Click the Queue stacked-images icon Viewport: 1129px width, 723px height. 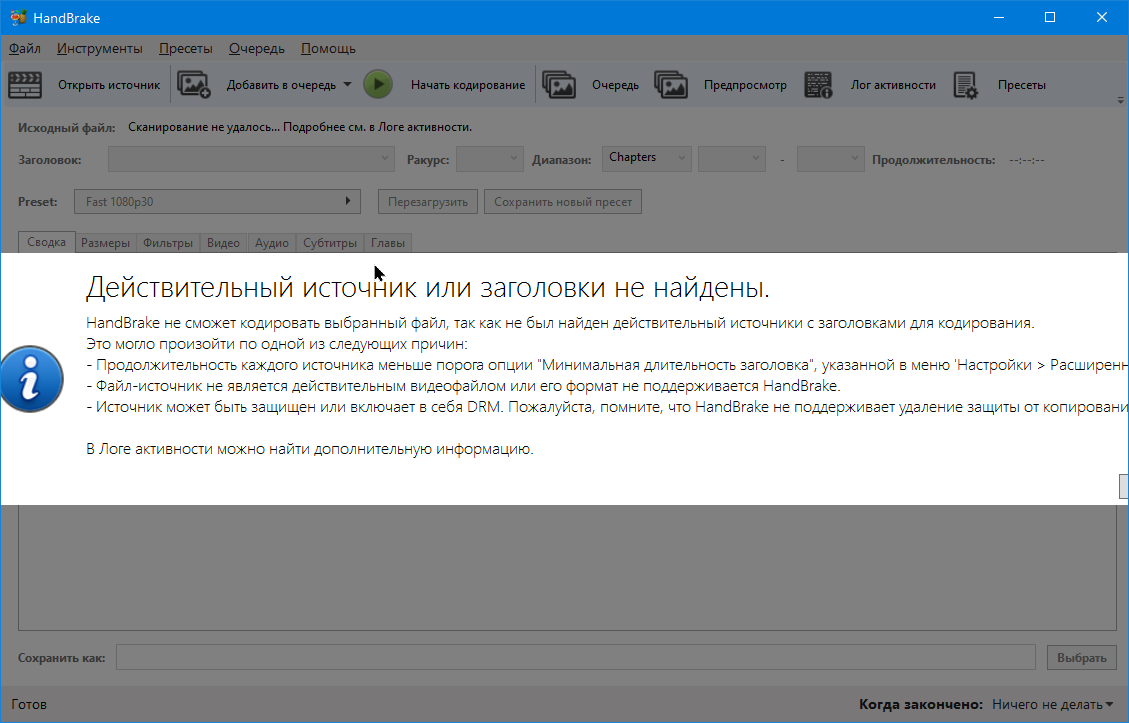(559, 85)
